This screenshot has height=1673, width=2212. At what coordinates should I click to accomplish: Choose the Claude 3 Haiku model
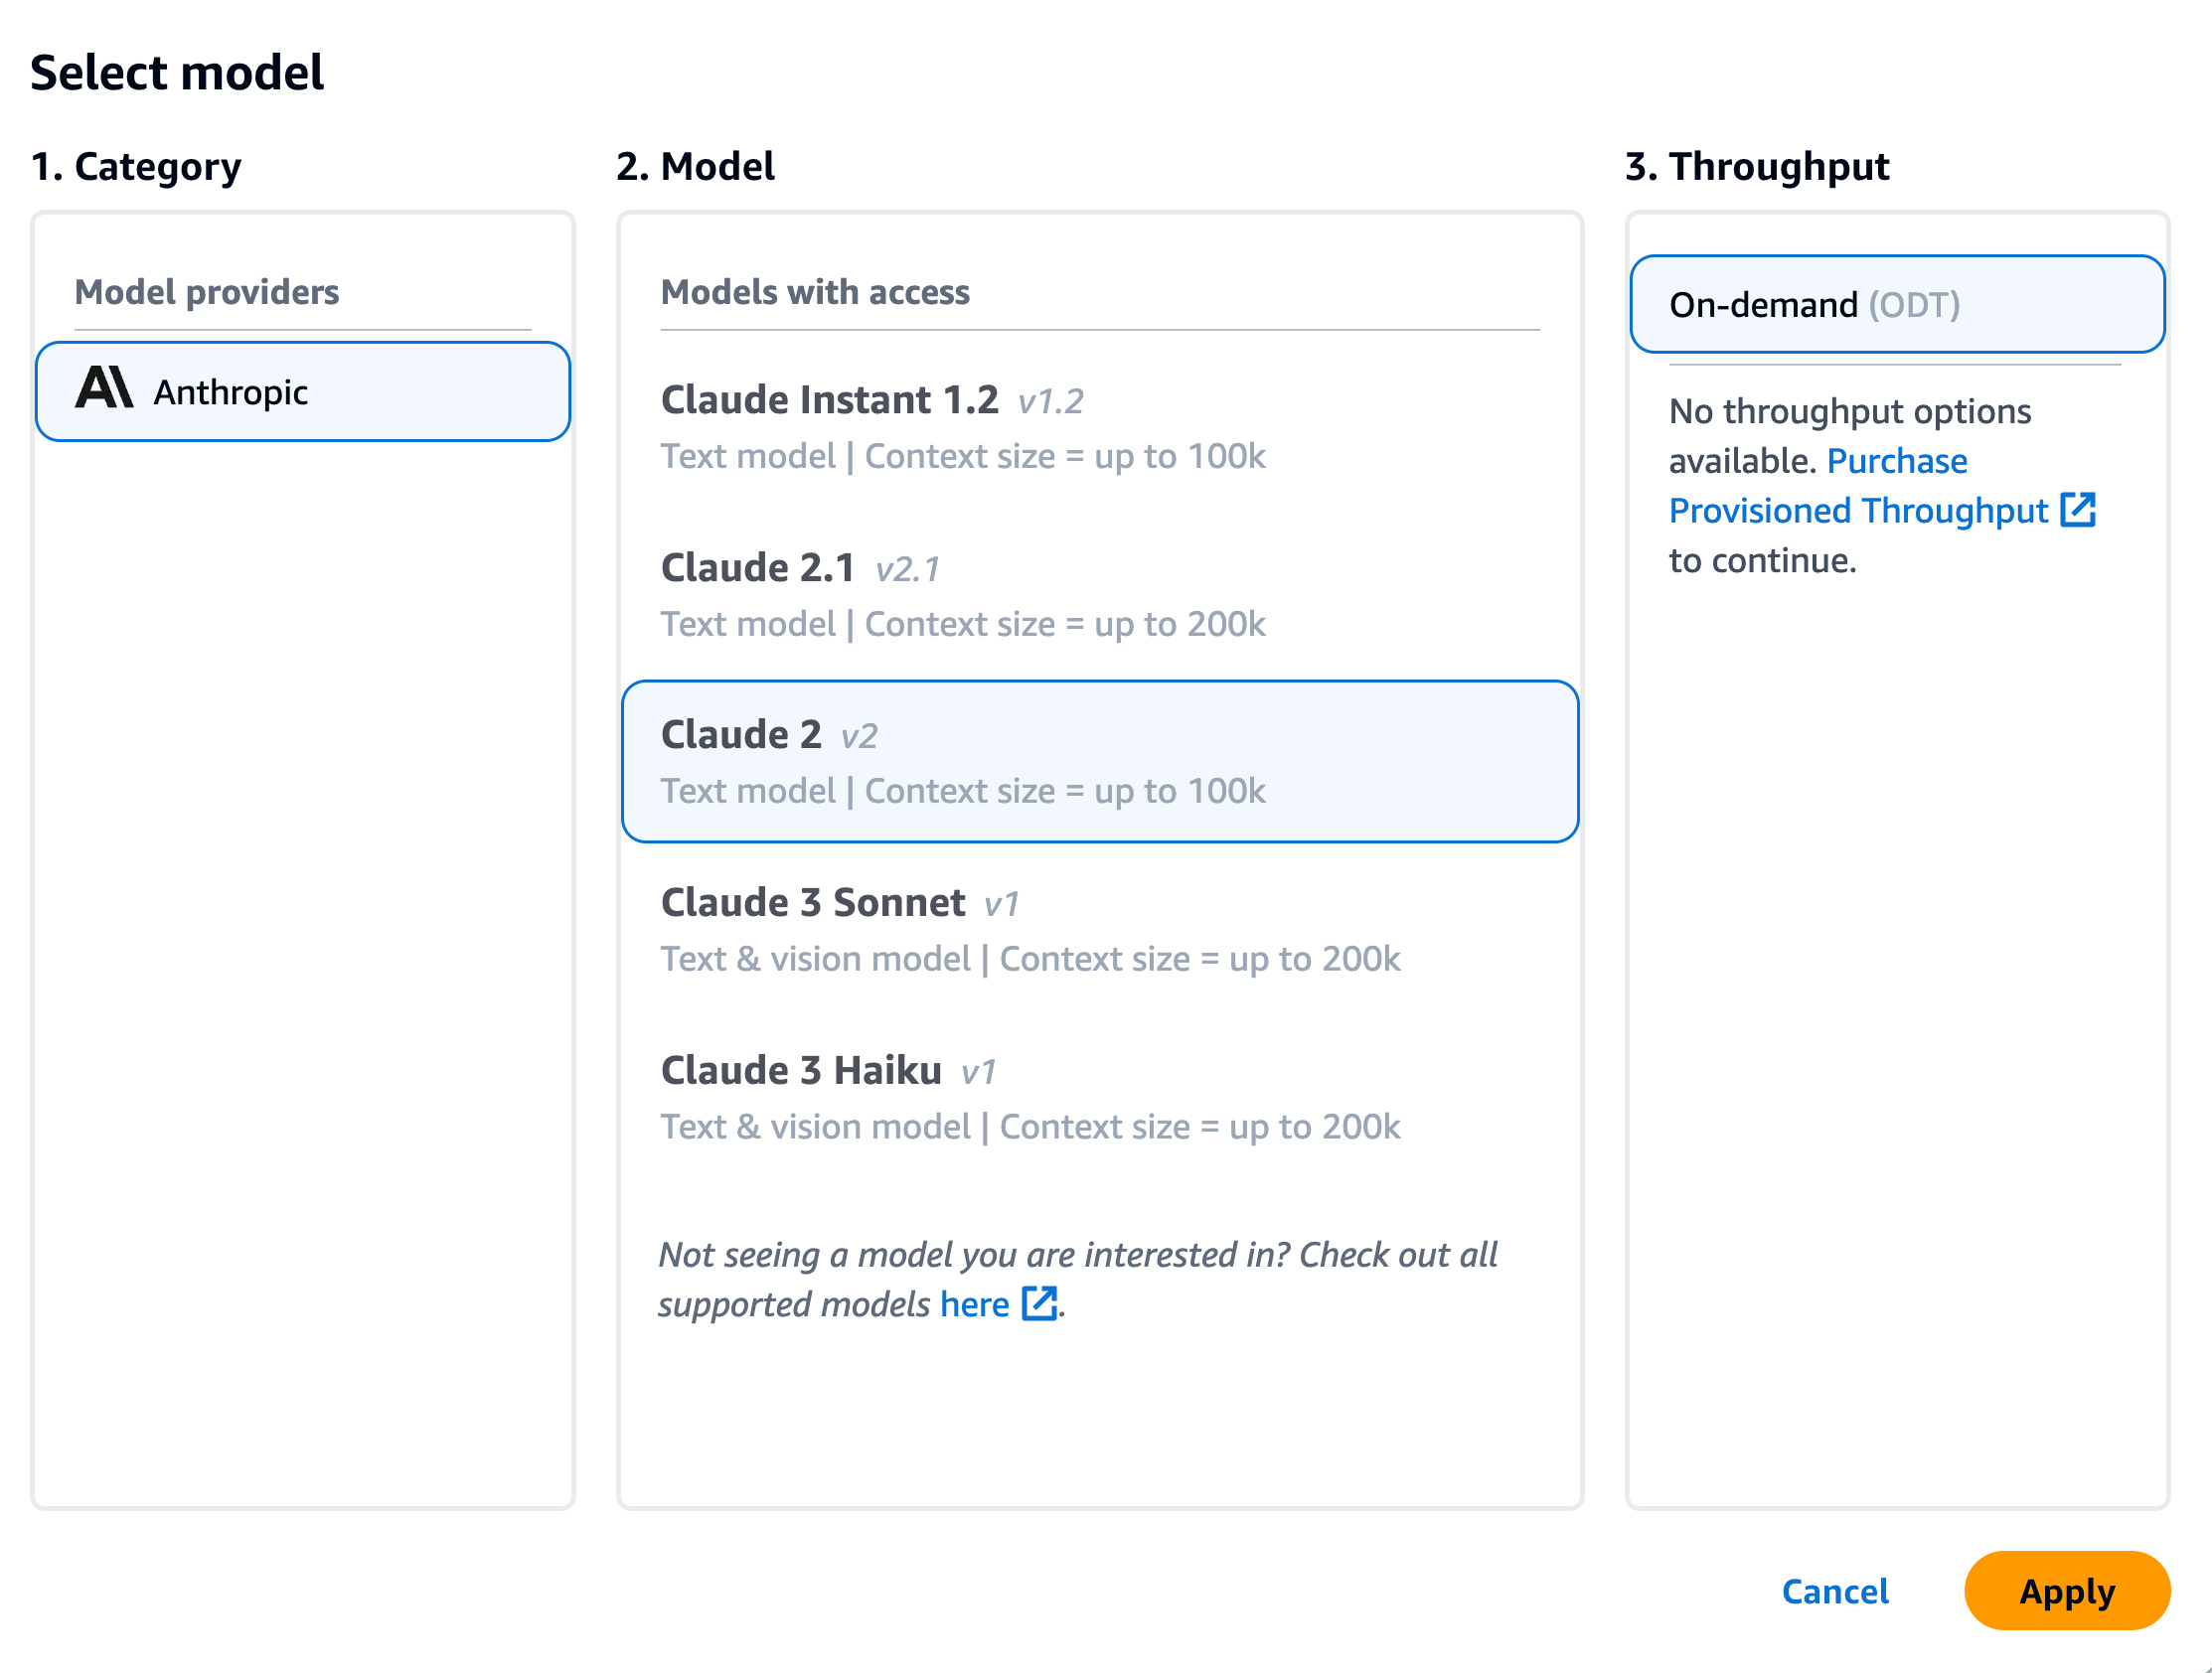click(x=1100, y=1097)
